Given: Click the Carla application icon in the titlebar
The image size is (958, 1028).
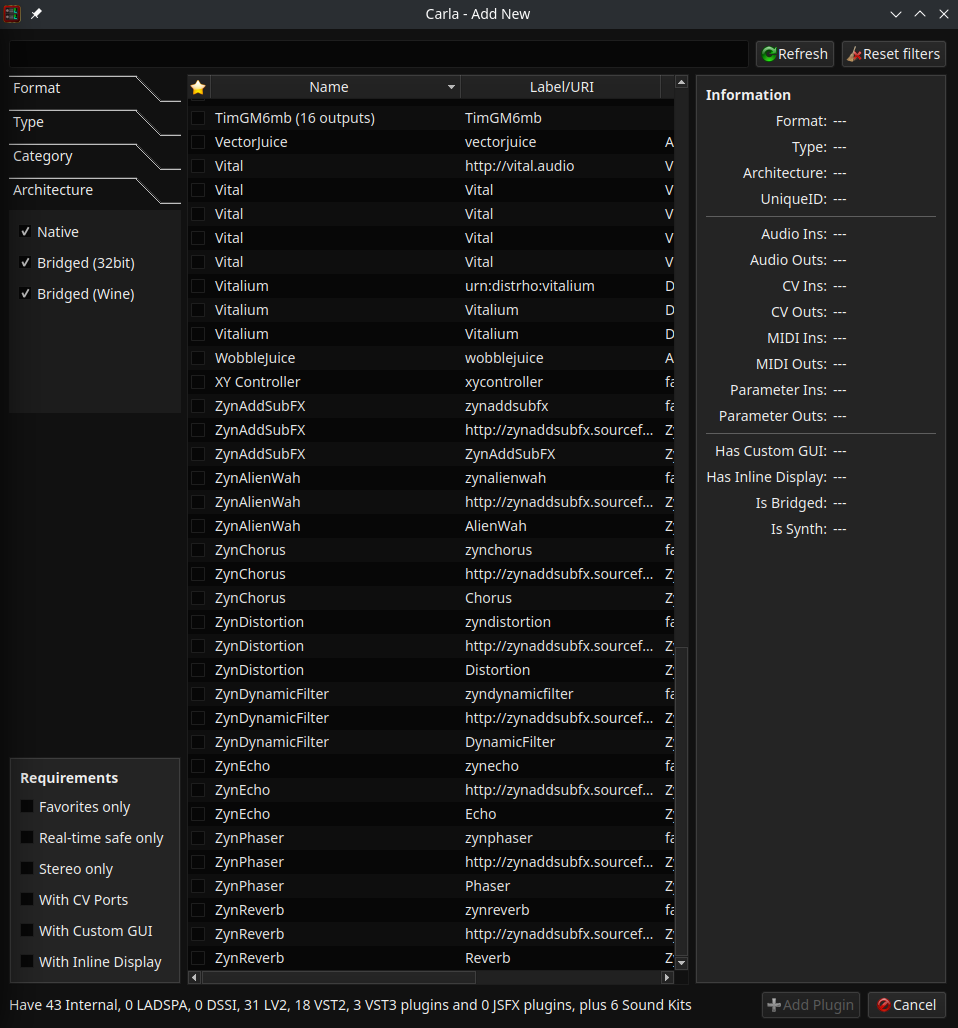Looking at the screenshot, I should pyautogui.click(x=11, y=14).
